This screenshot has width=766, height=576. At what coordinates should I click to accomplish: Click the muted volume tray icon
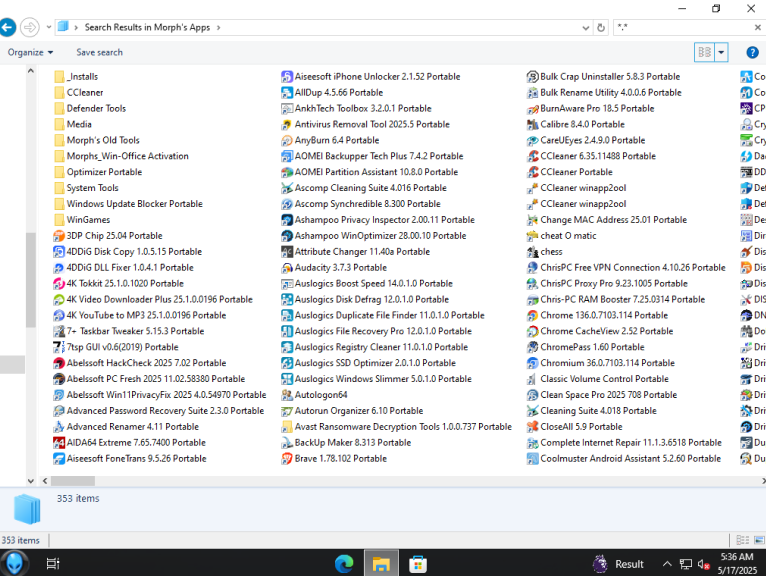[x=703, y=564]
